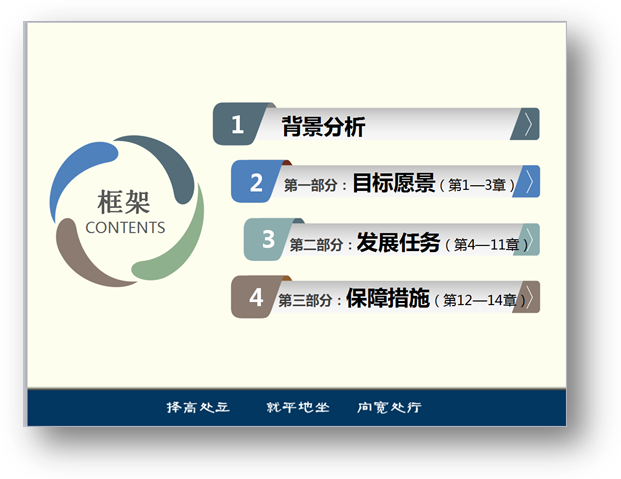Expand the chevron arrow on the 背景分析 banner

point(526,125)
